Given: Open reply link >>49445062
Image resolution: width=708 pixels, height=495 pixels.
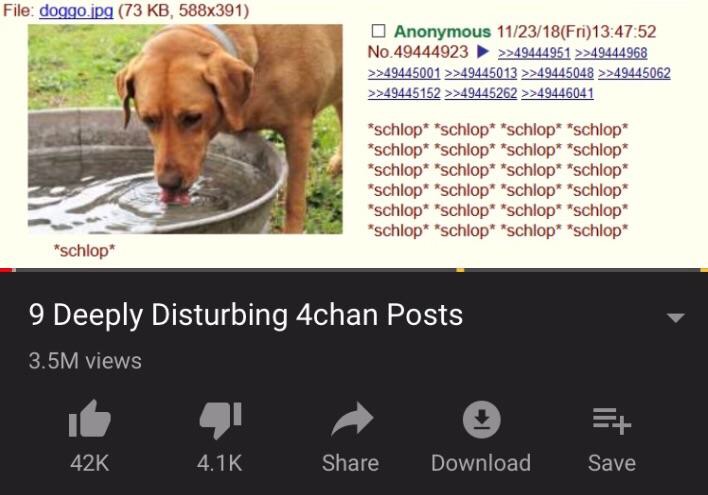Looking at the screenshot, I should click(634, 73).
